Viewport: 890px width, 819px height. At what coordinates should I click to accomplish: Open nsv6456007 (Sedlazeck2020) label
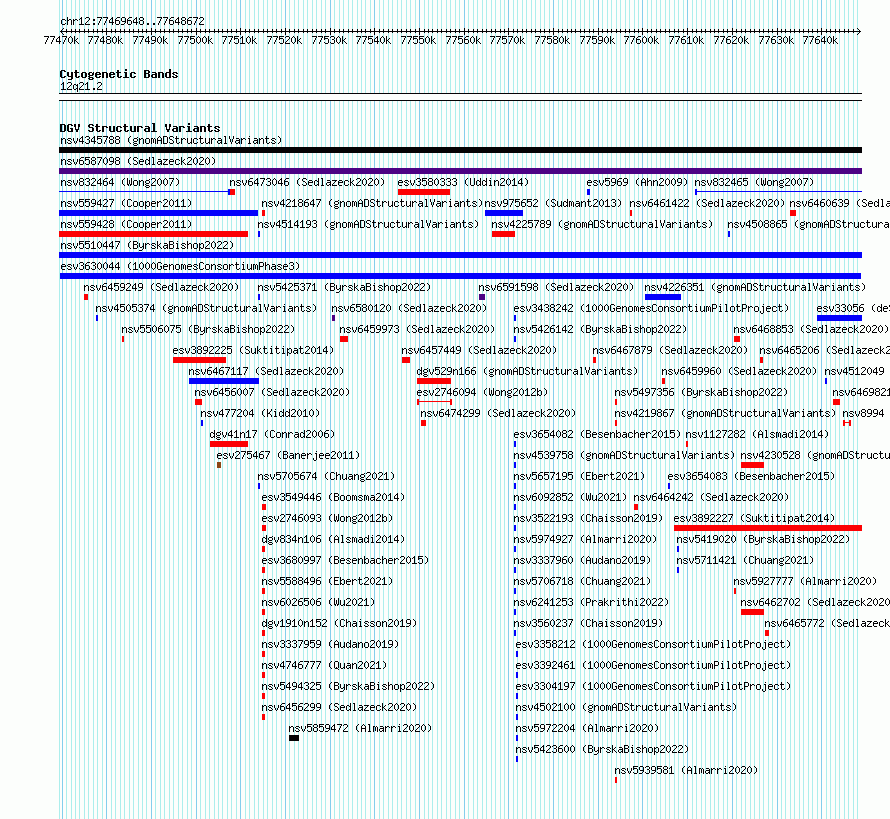(x=272, y=392)
